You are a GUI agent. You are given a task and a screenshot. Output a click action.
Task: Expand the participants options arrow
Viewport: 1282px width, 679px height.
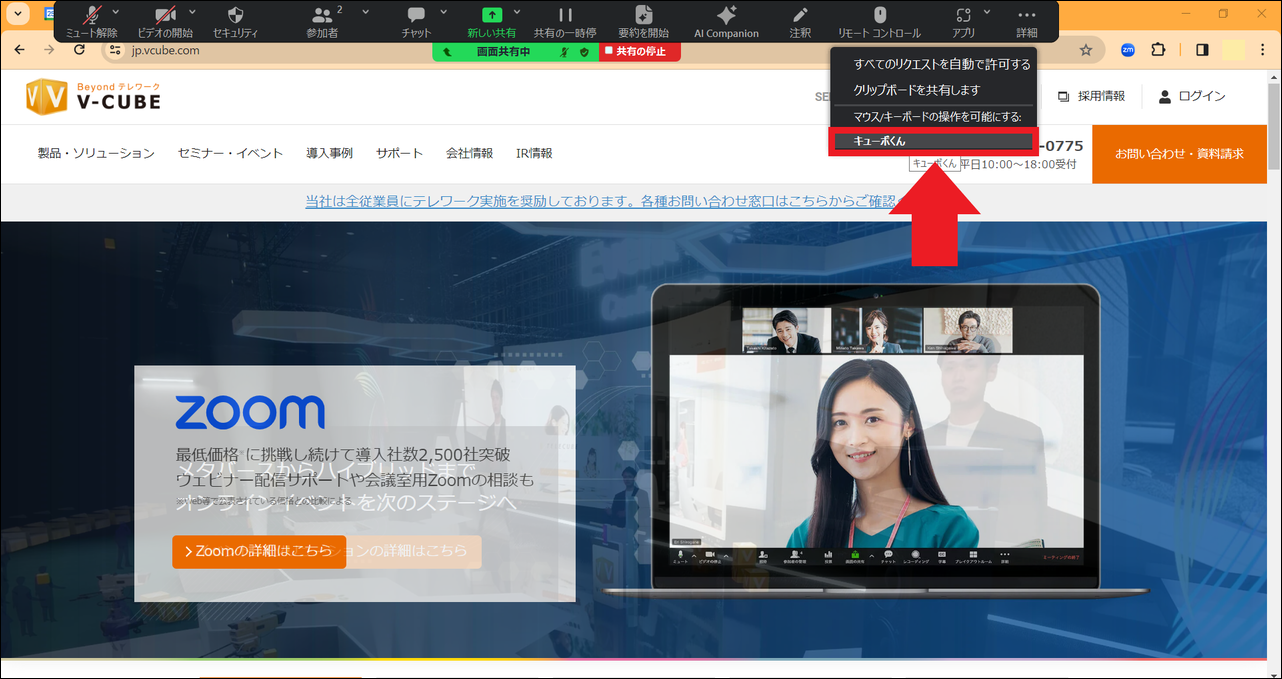click(x=365, y=12)
